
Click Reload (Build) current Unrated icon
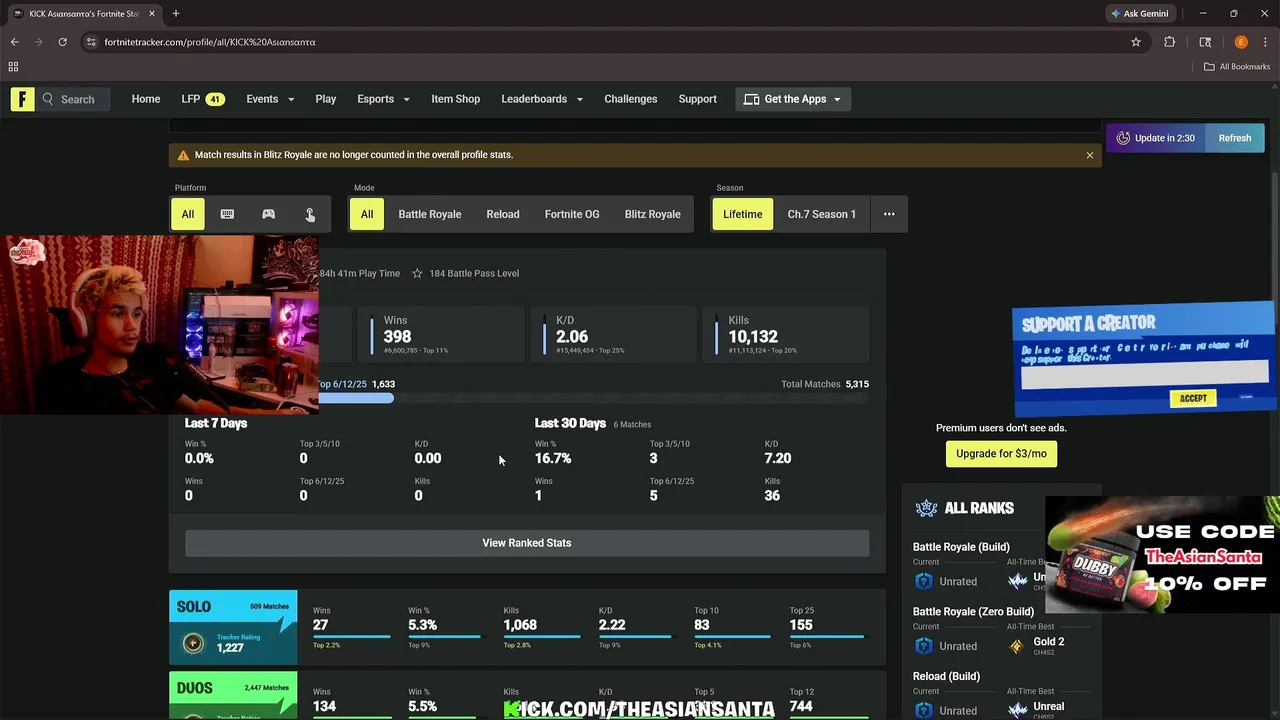pos(924,710)
